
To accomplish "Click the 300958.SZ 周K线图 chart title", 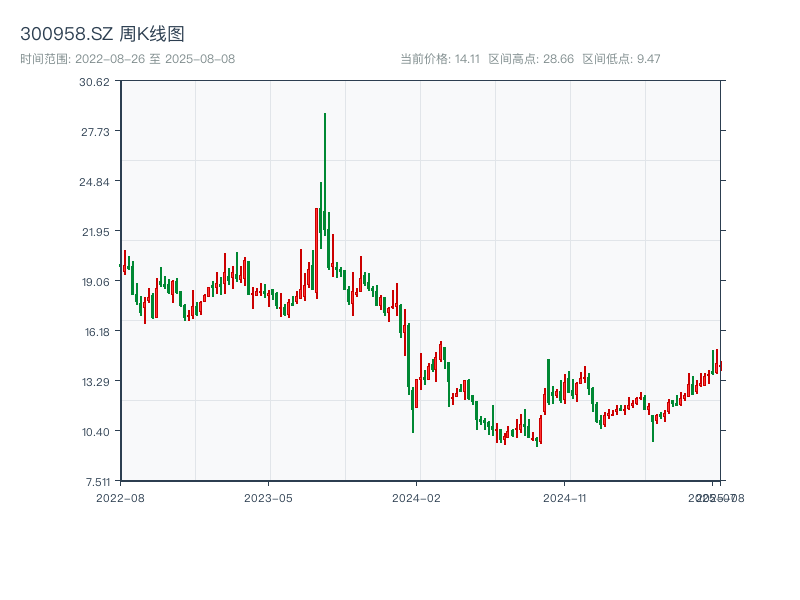I will tap(102, 34).
